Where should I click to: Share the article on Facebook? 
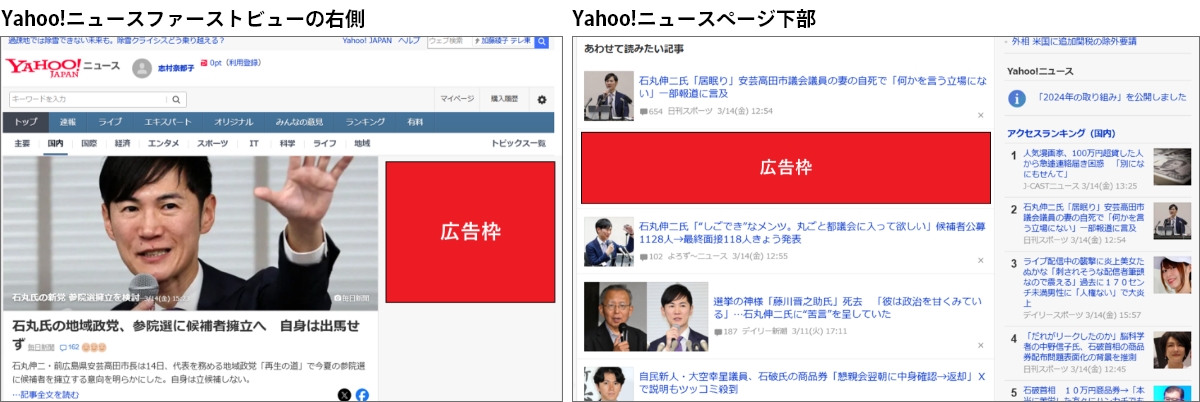tap(362, 394)
